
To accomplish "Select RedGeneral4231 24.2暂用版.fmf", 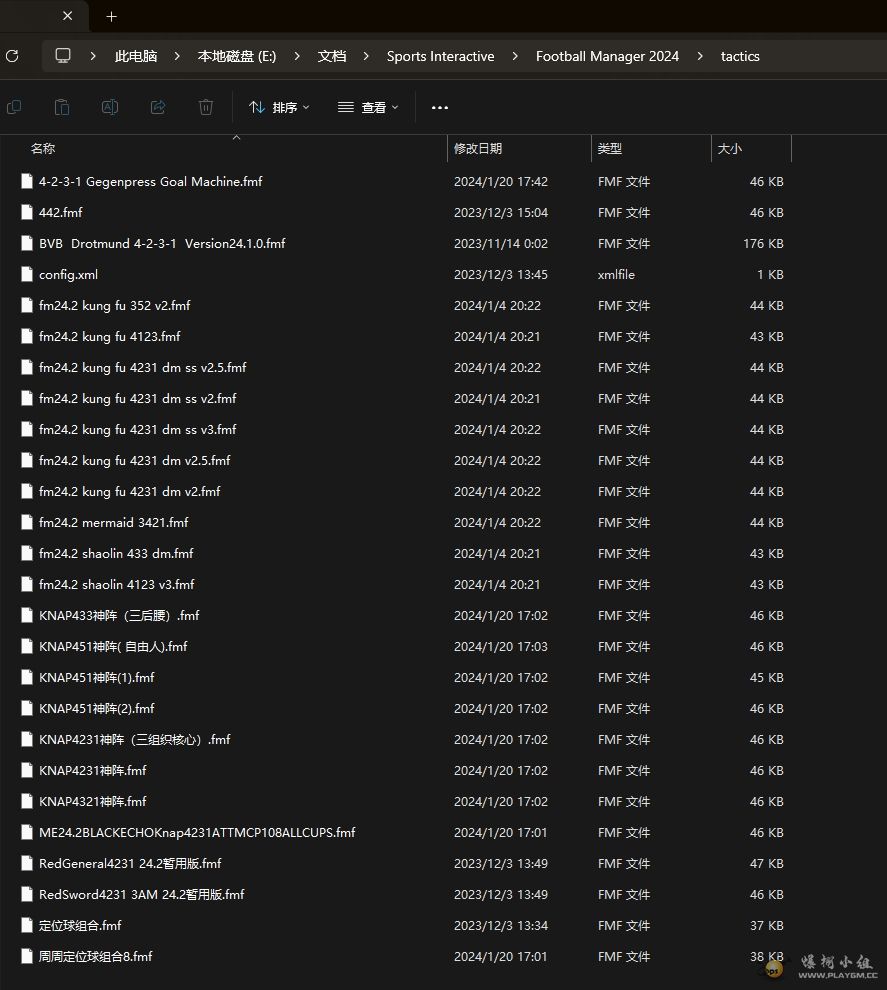I will tap(130, 863).
